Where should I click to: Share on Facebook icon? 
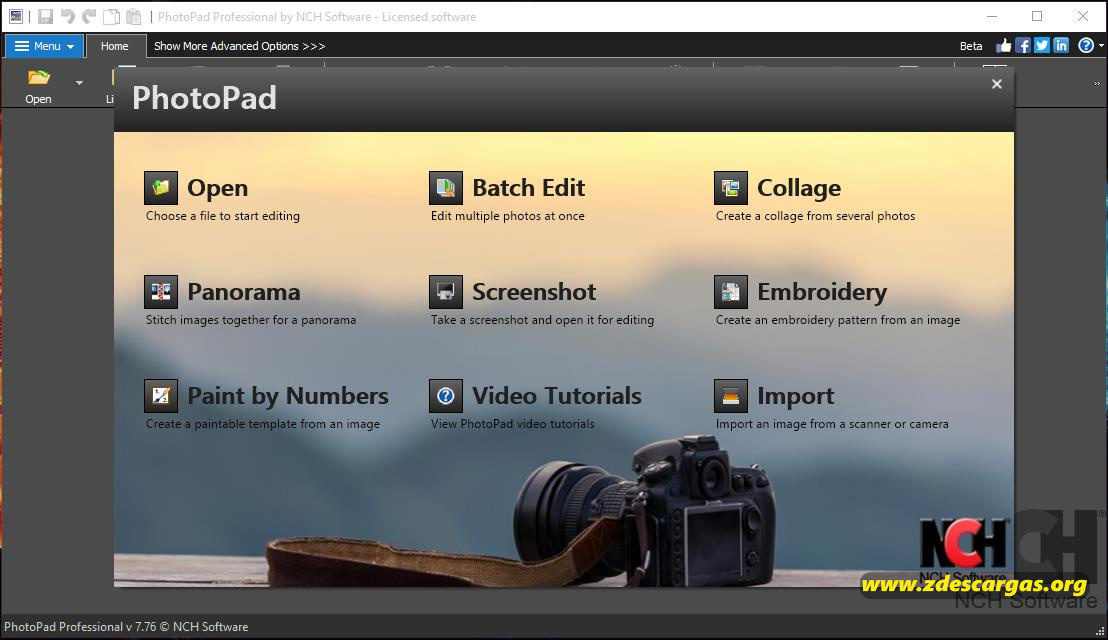(1022, 46)
